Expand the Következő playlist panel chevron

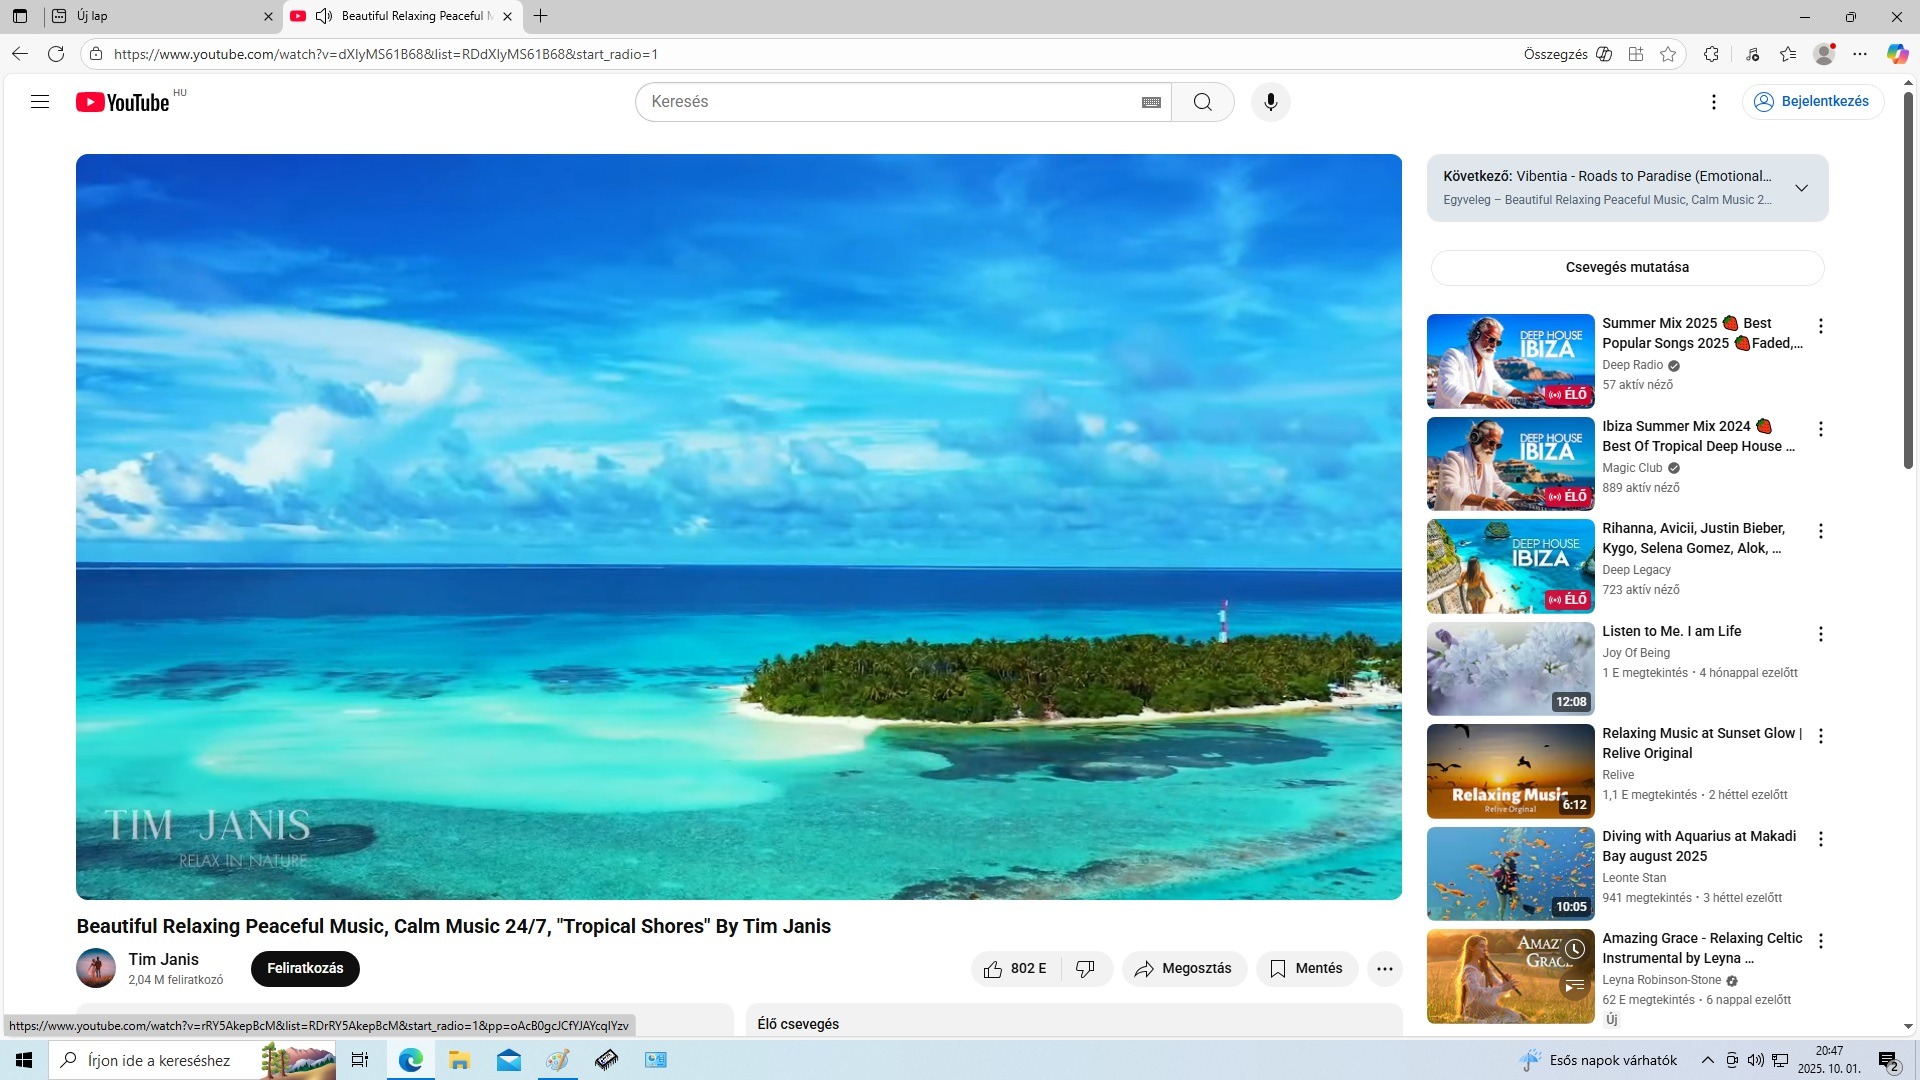coord(1801,188)
